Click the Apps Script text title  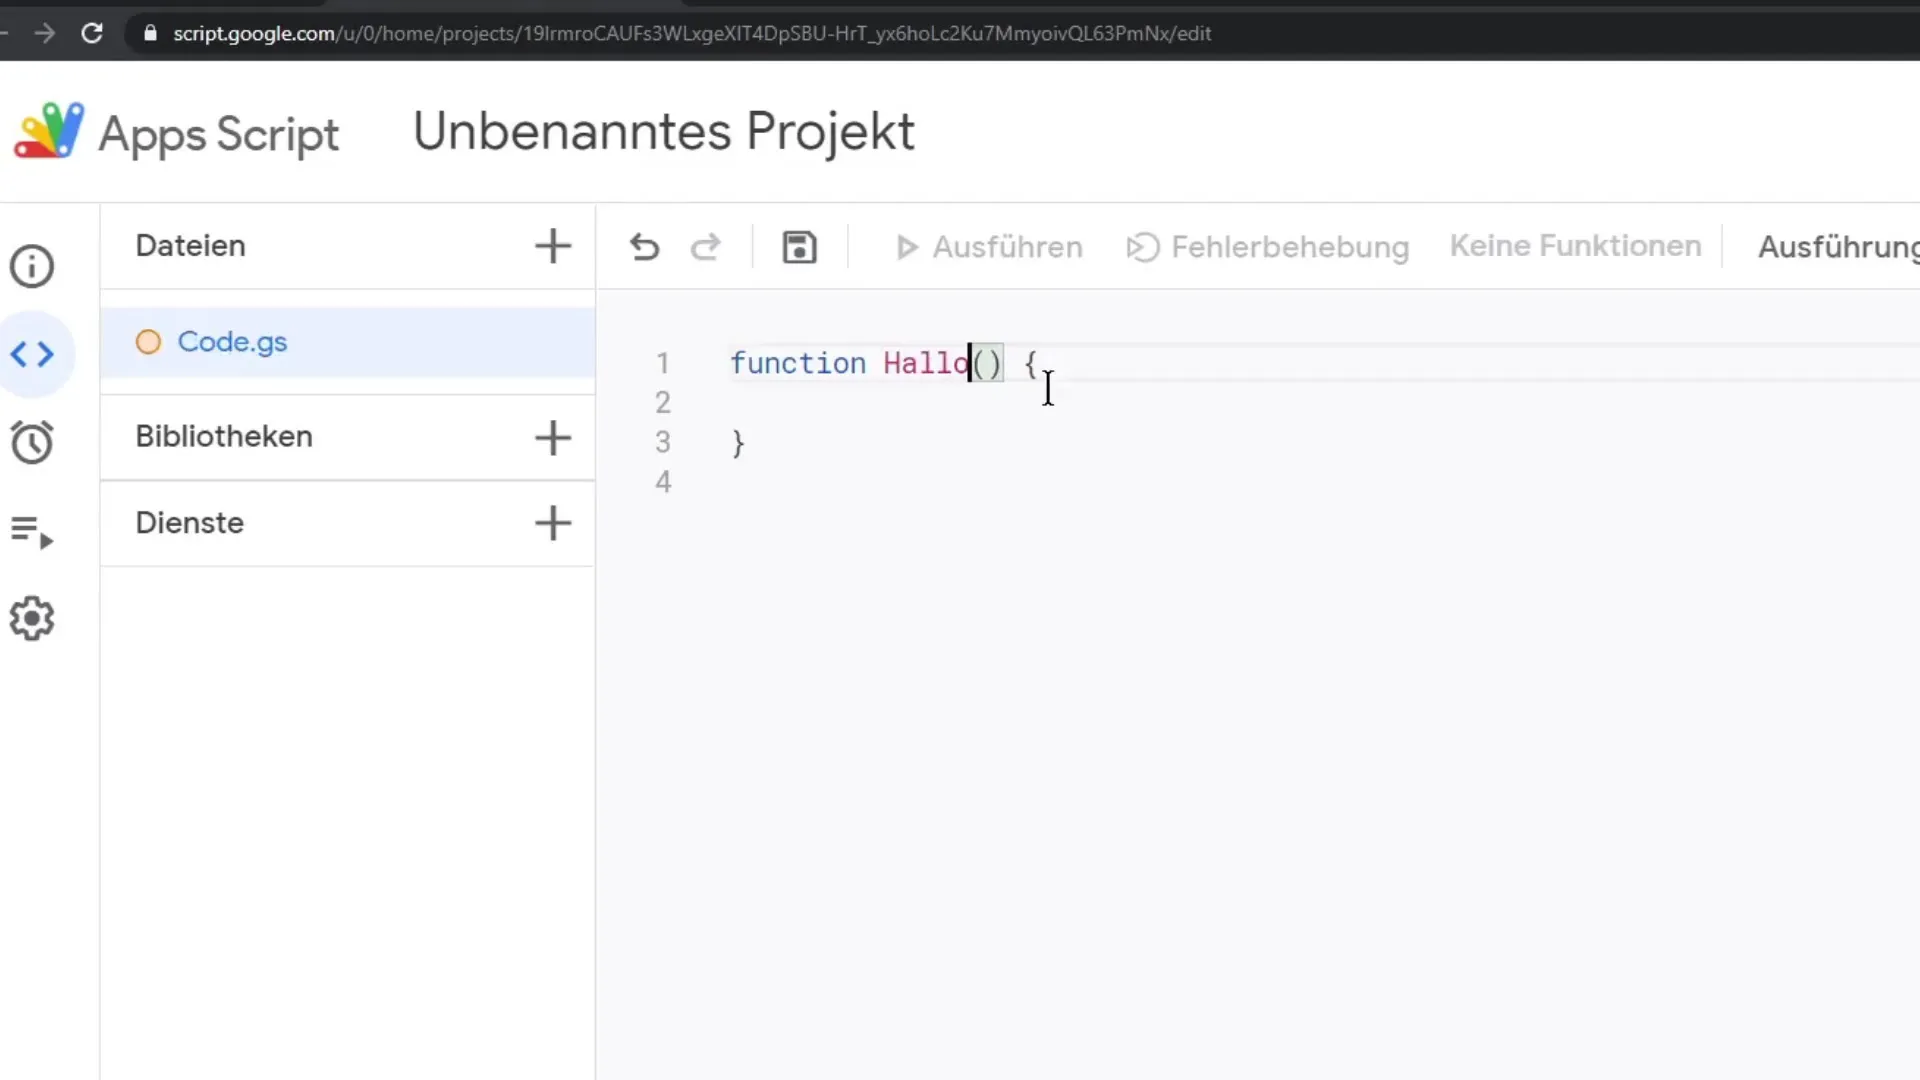tap(219, 135)
